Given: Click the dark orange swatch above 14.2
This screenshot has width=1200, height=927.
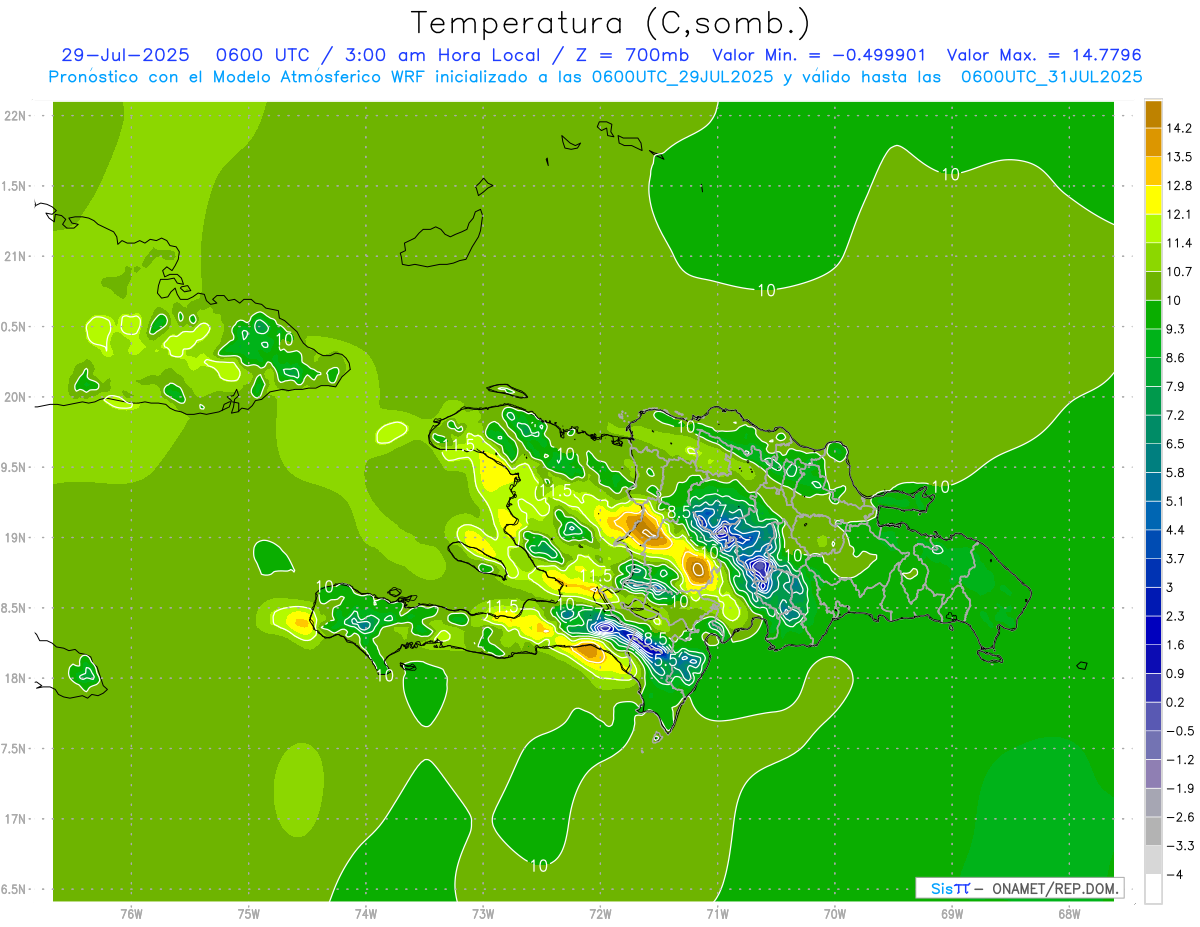Looking at the screenshot, I should pos(1153,114).
